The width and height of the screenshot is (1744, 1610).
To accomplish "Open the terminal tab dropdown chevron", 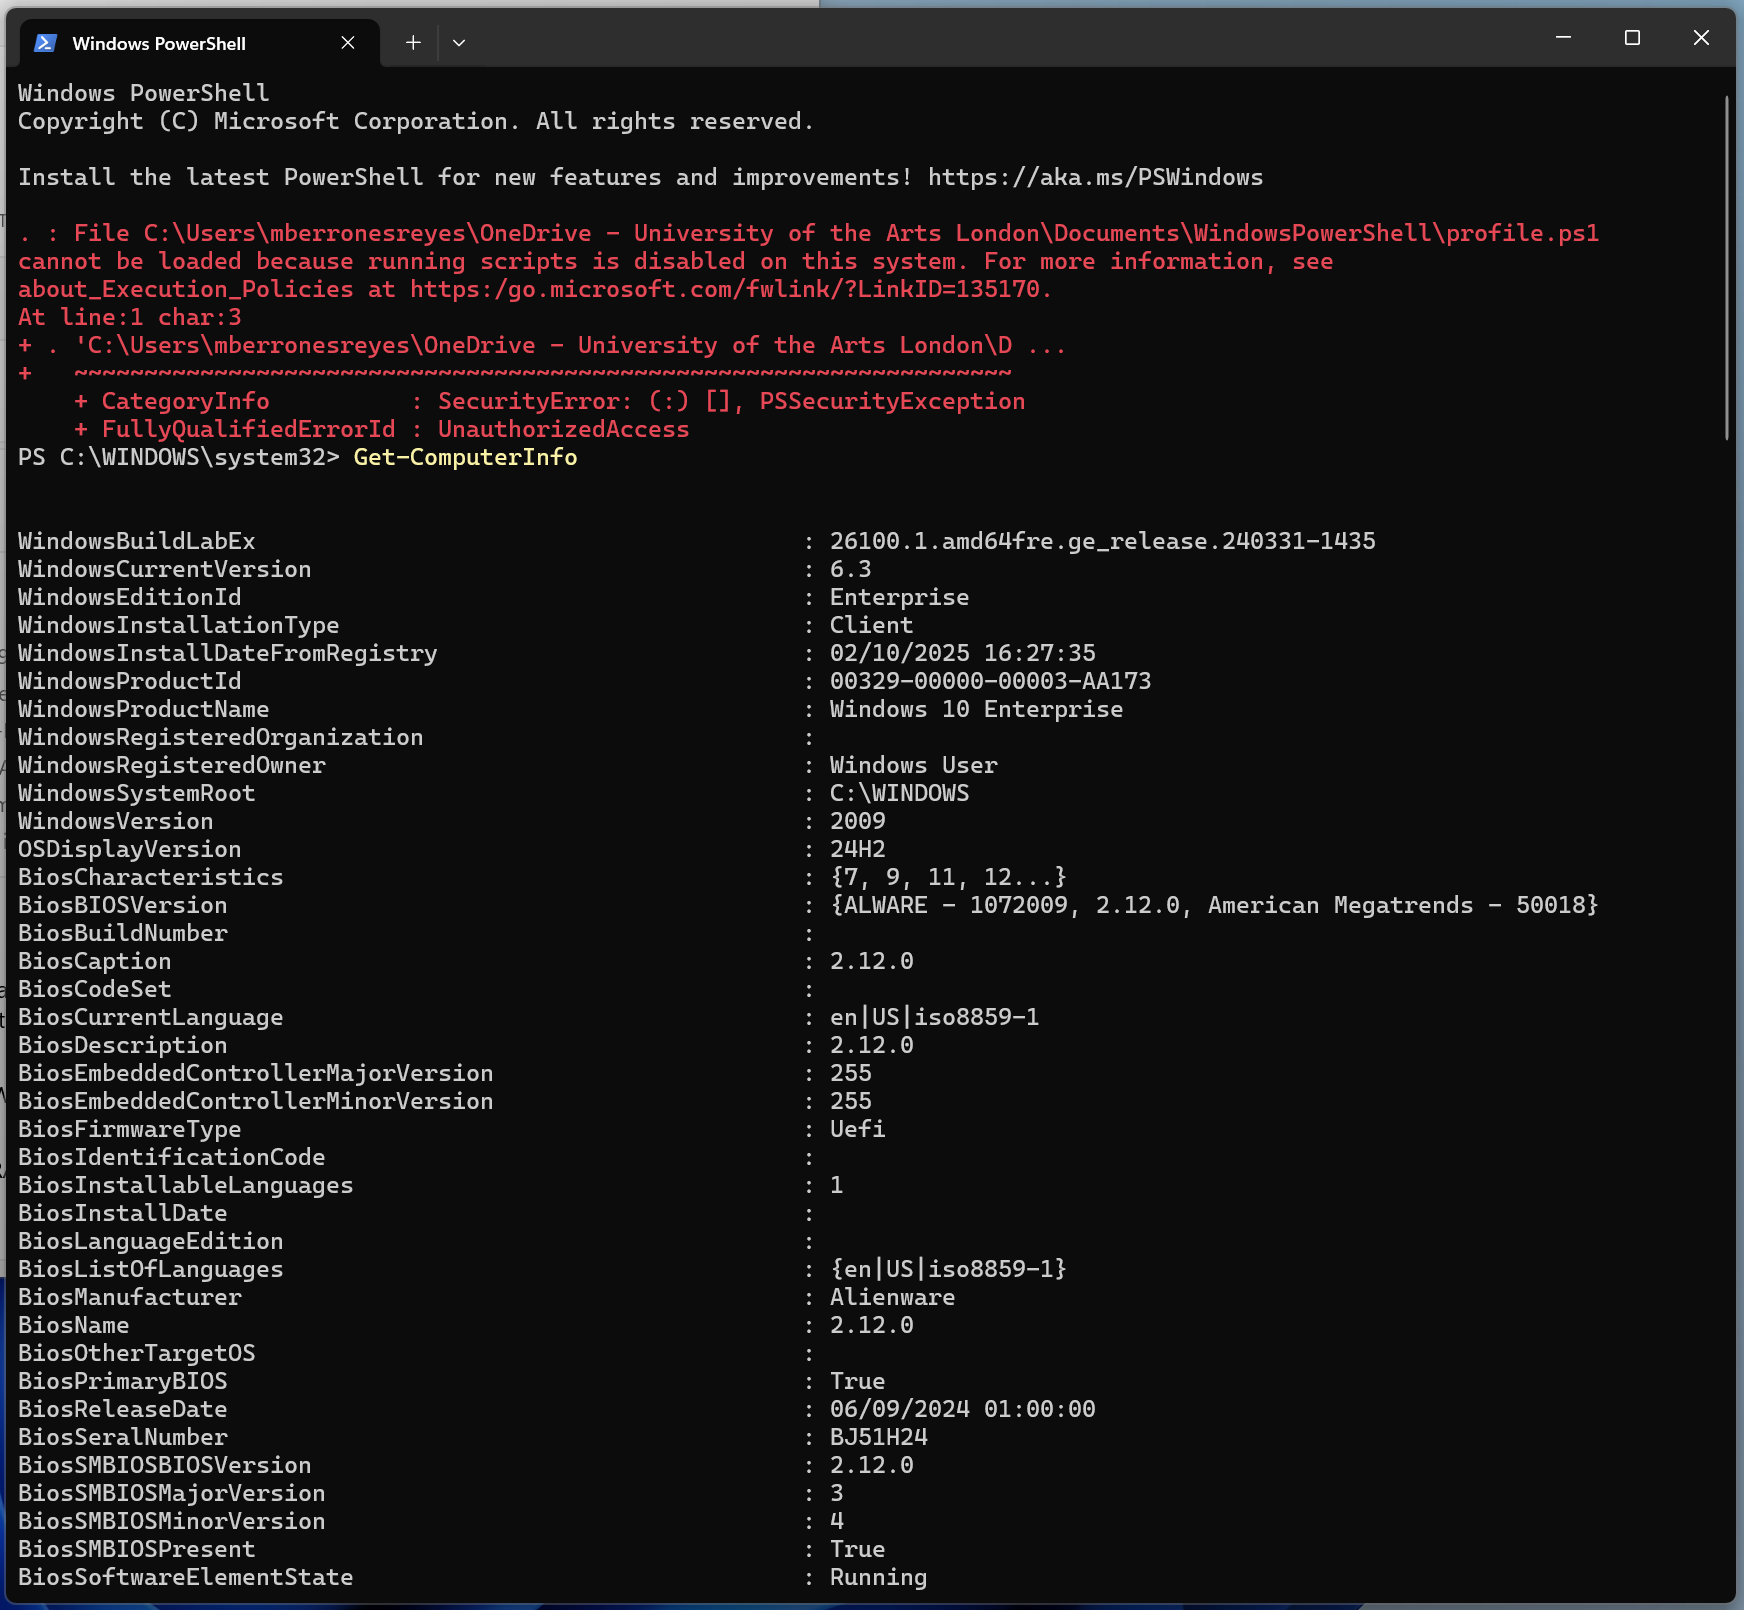I will 459,42.
